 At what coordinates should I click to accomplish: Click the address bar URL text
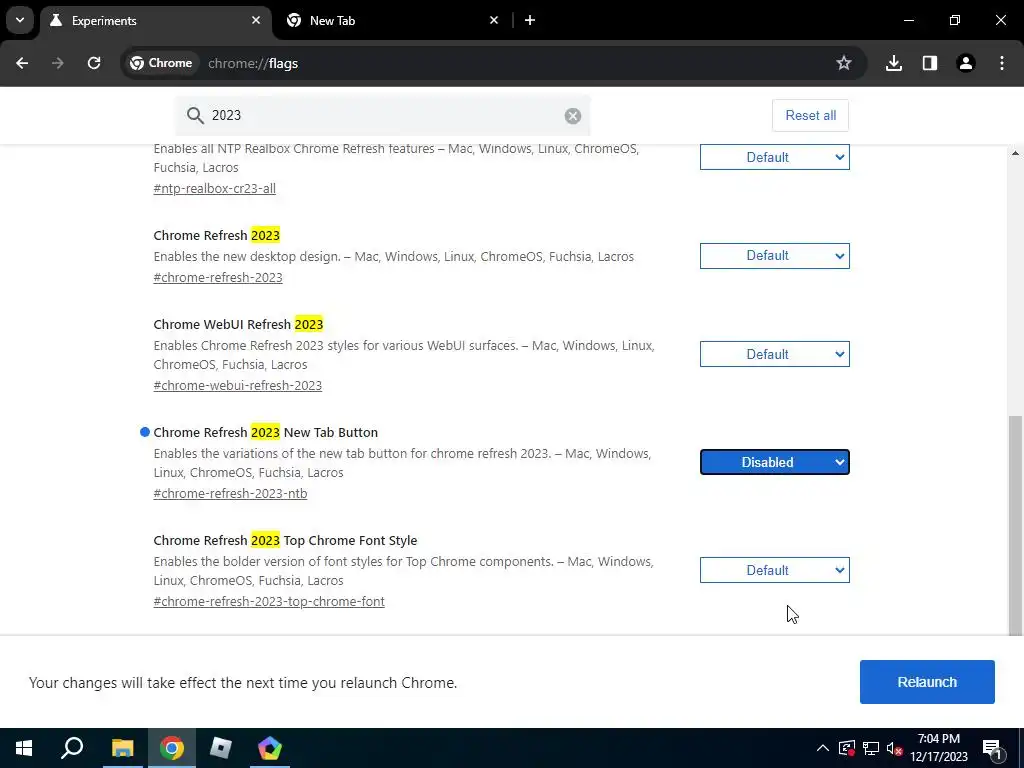[253, 63]
